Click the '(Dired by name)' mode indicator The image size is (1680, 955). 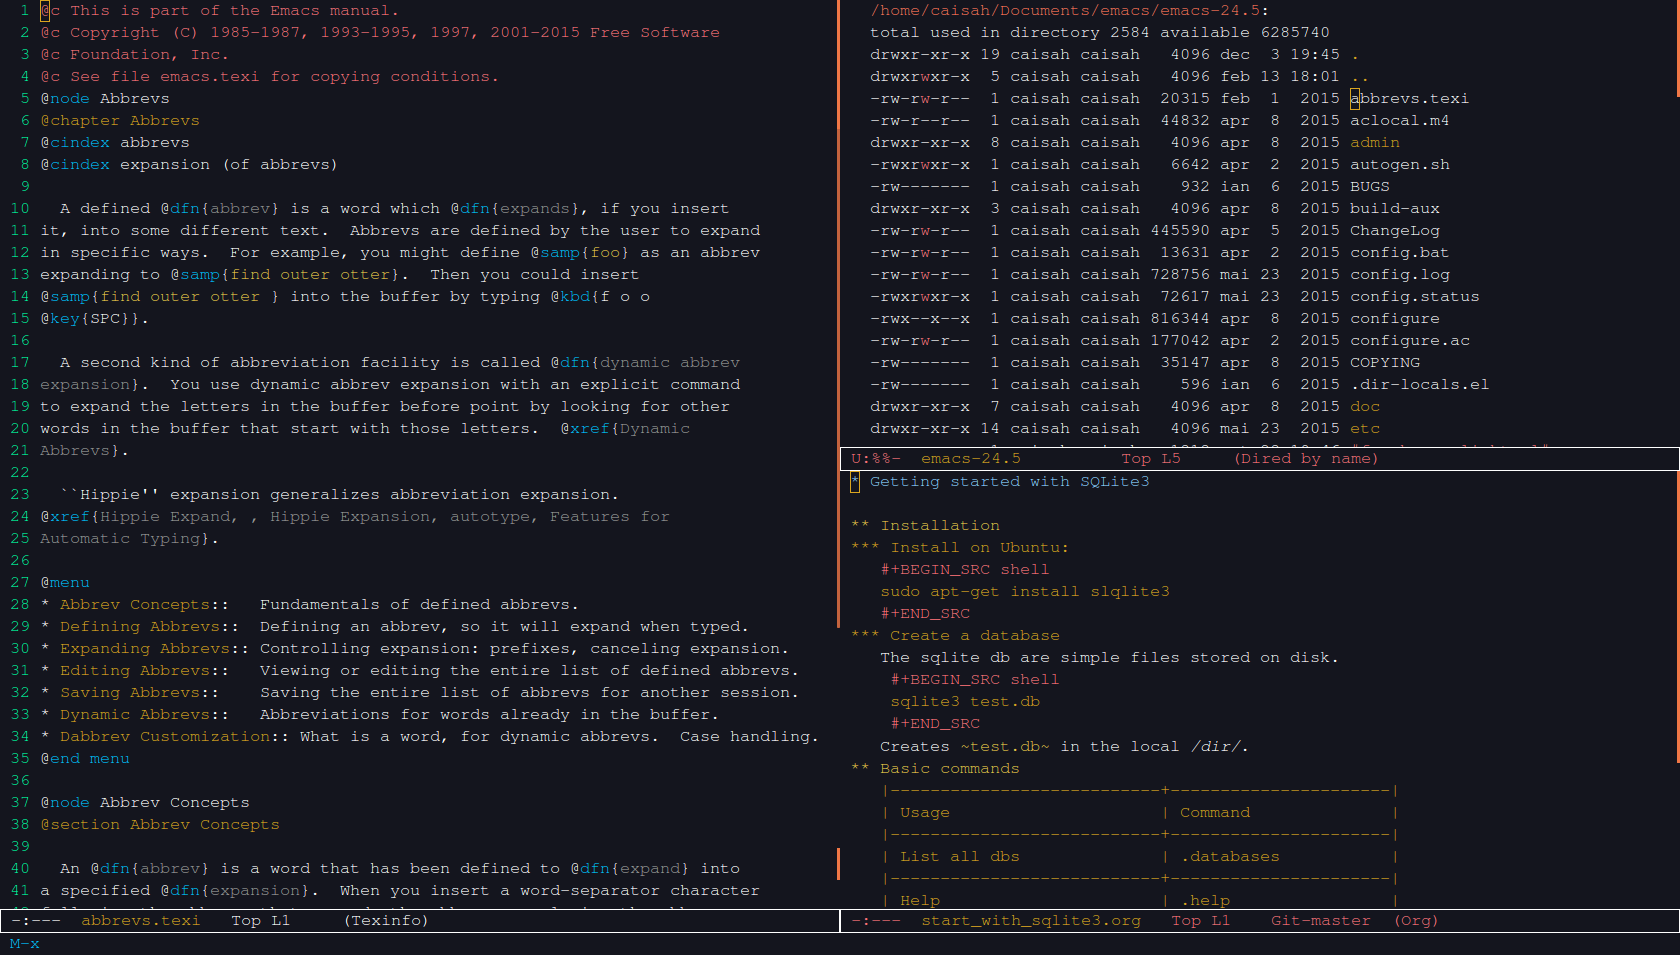[1306, 459]
